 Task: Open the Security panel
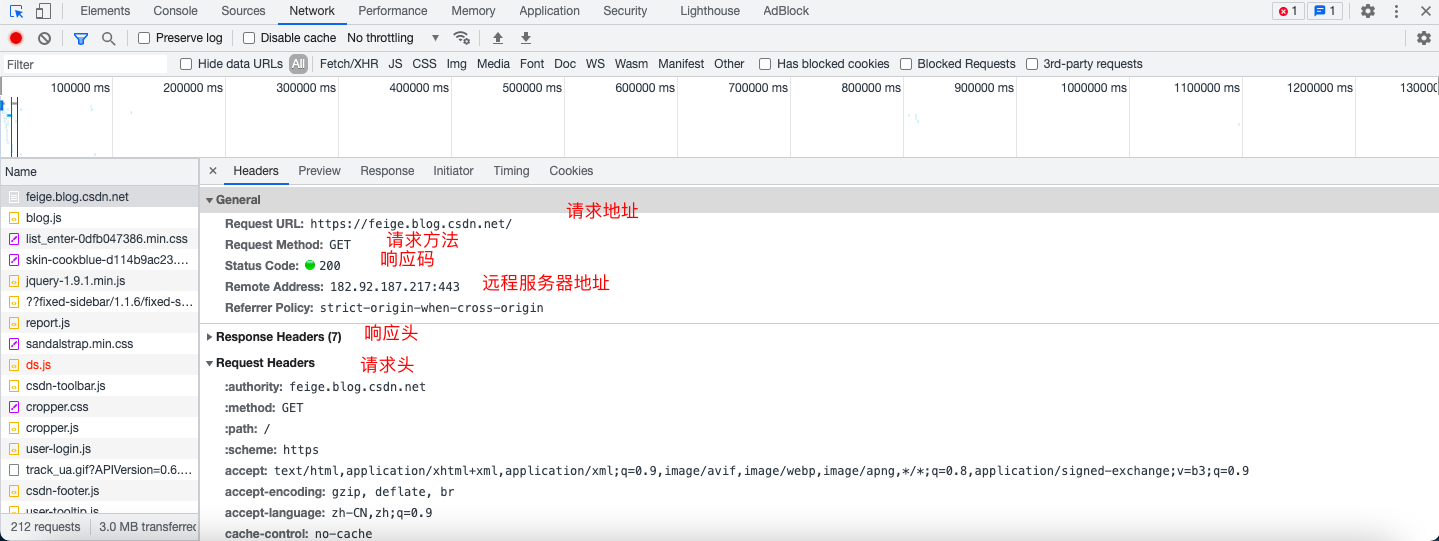click(625, 11)
